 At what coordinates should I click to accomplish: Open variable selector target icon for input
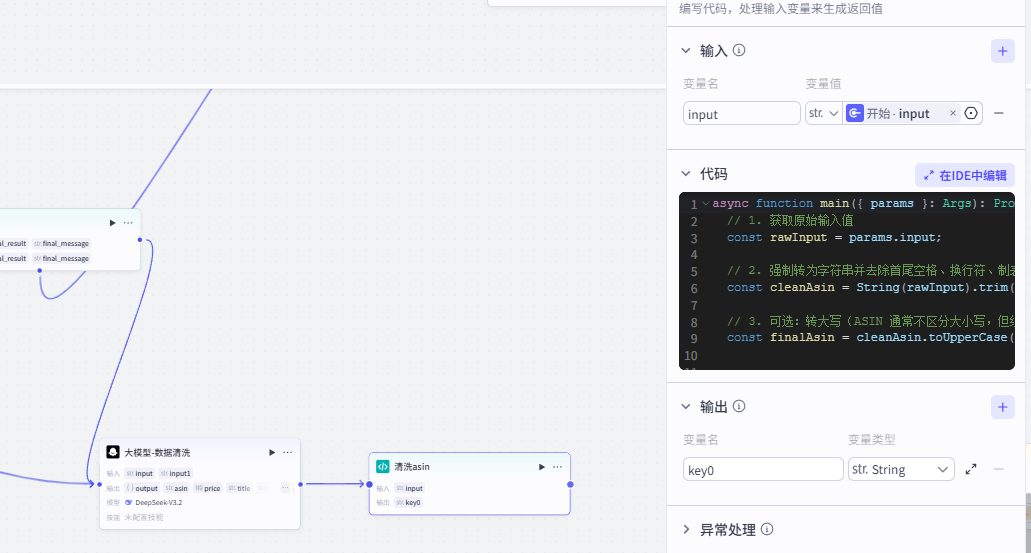click(x=971, y=113)
